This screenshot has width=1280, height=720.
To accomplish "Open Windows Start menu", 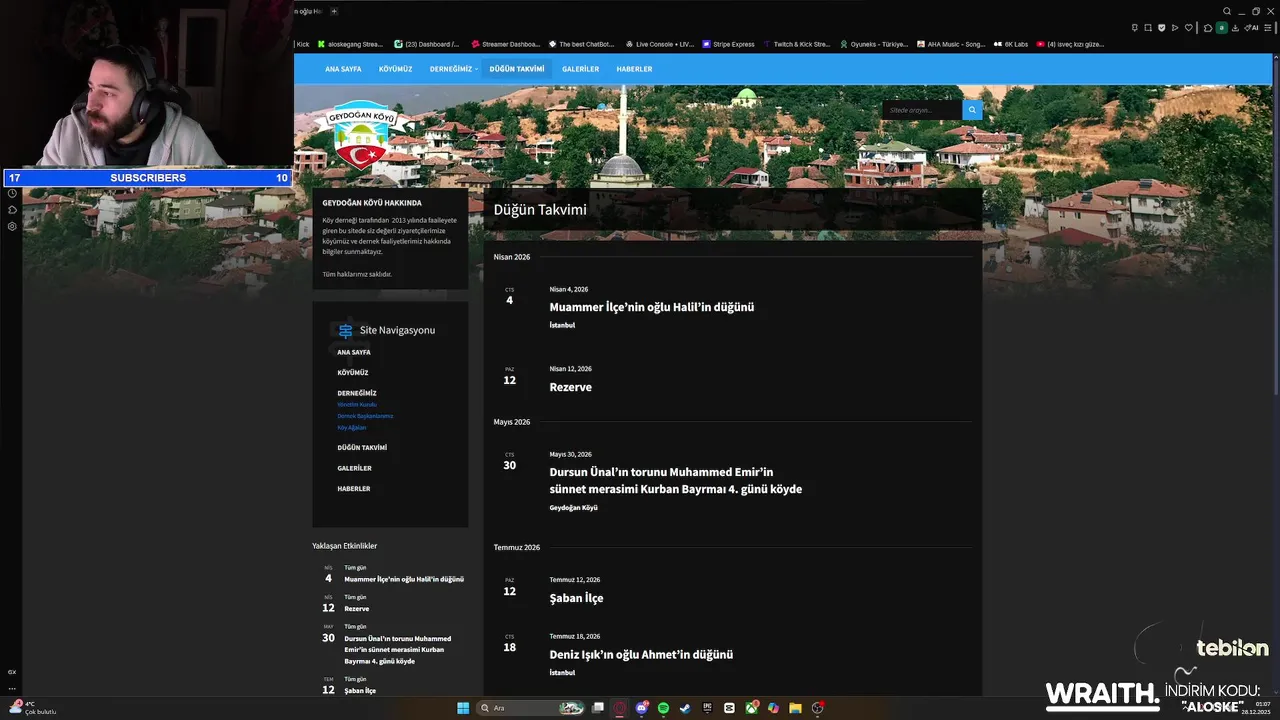I will 463,708.
